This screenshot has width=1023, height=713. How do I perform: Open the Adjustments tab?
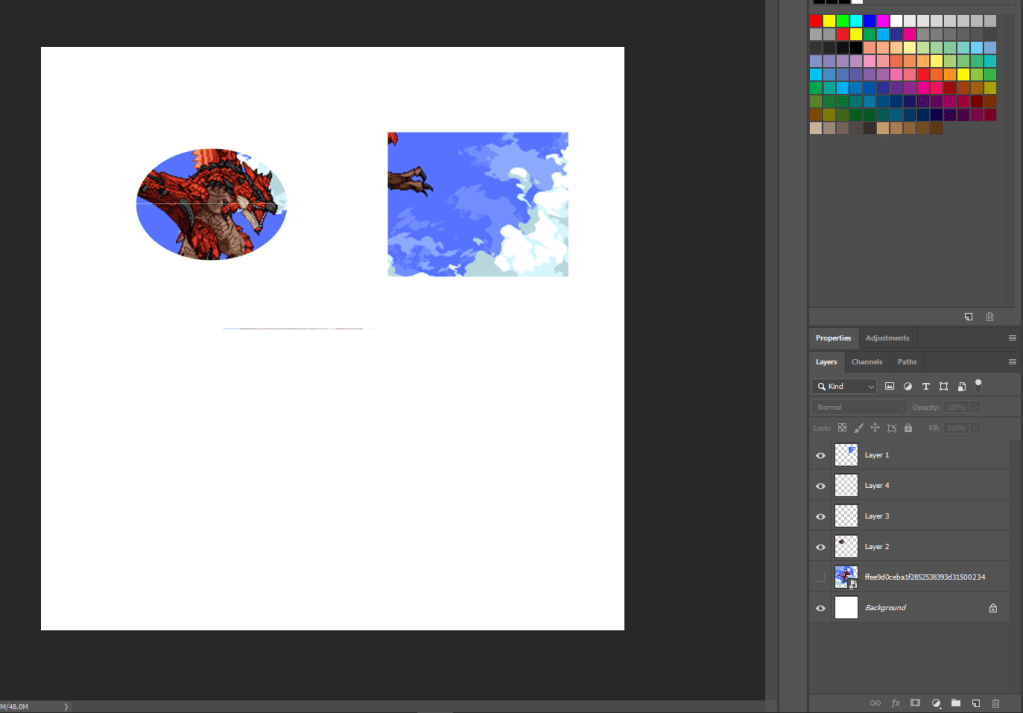[887, 338]
